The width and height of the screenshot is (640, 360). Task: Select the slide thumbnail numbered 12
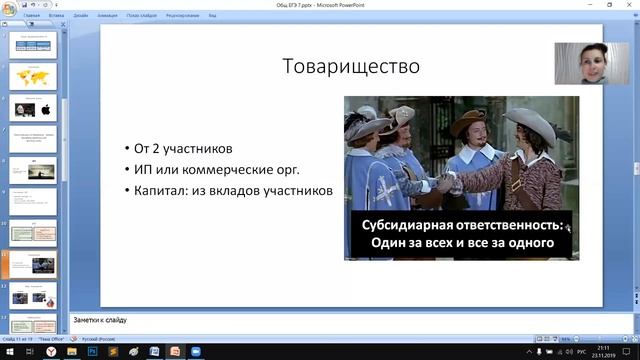tap(33, 296)
